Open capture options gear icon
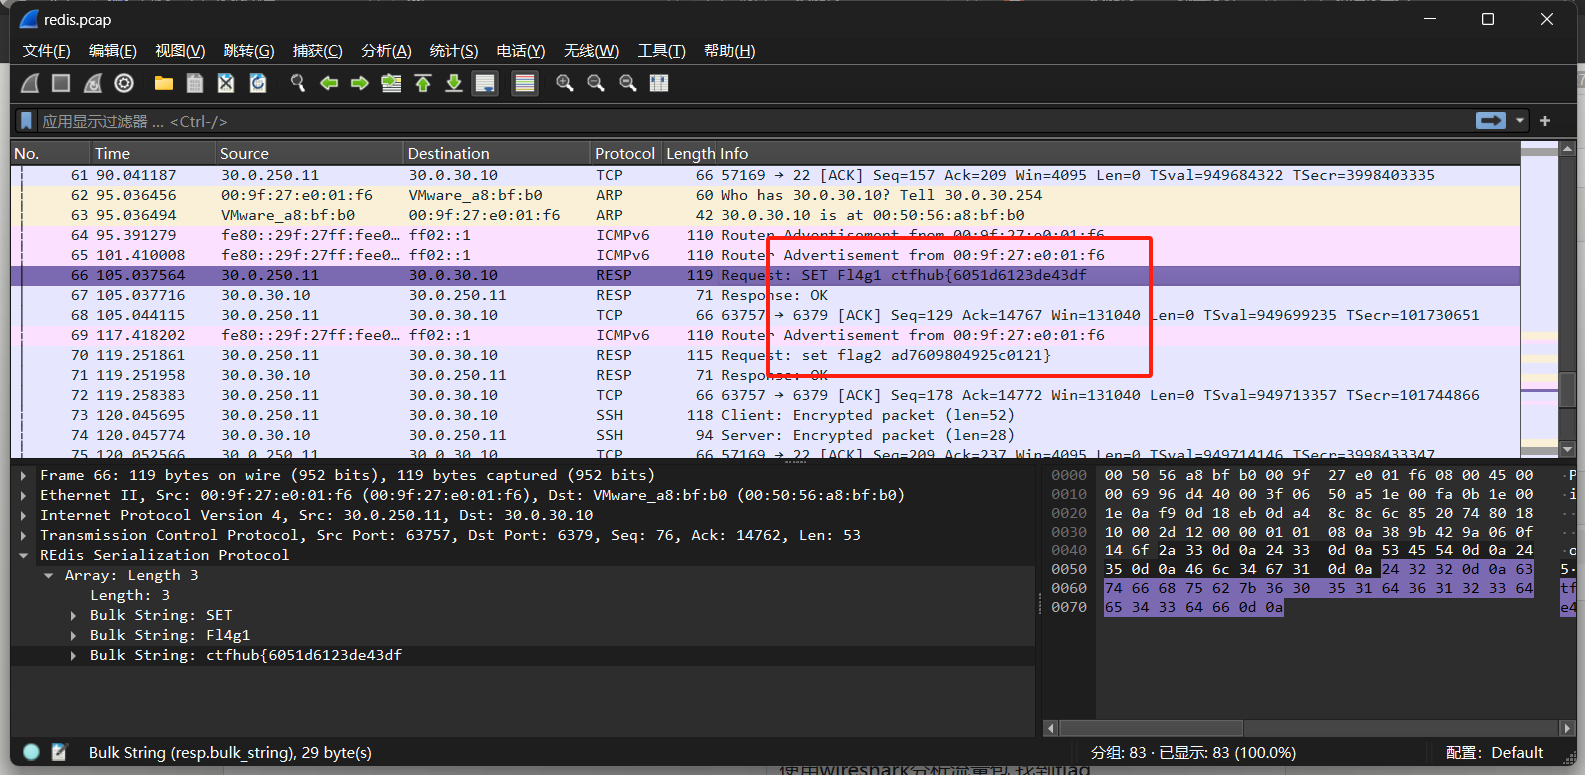 click(124, 83)
